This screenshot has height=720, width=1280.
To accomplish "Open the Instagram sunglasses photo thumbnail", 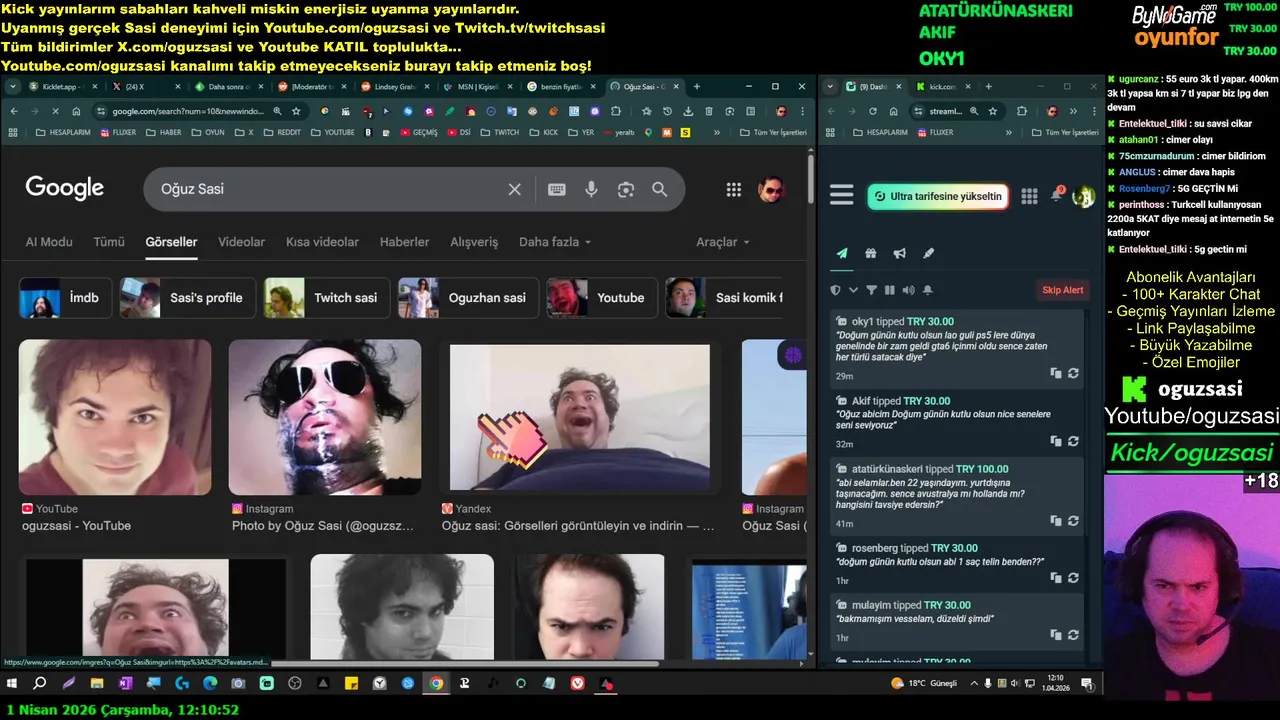I will tap(325, 417).
